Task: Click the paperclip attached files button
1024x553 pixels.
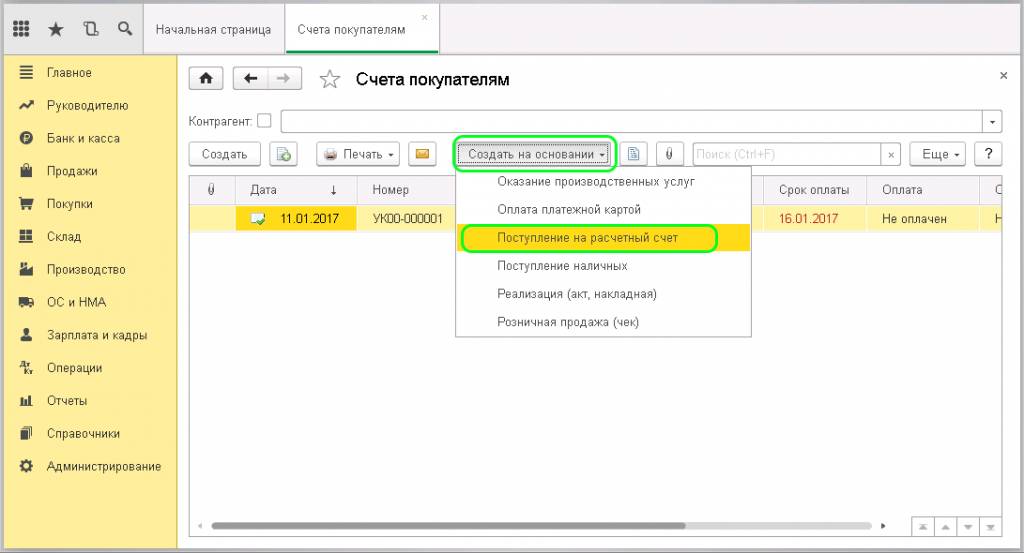Action: click(x=669, y=154)
